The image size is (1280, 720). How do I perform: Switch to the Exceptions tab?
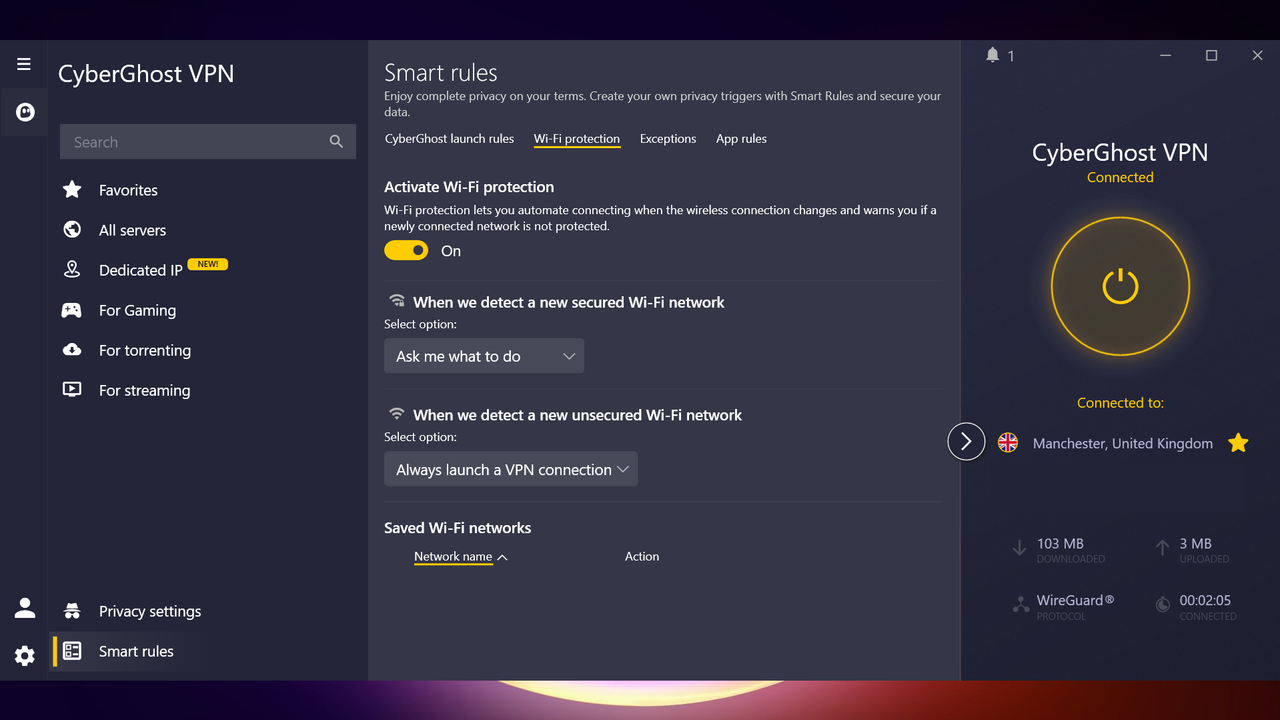point(668,139)
